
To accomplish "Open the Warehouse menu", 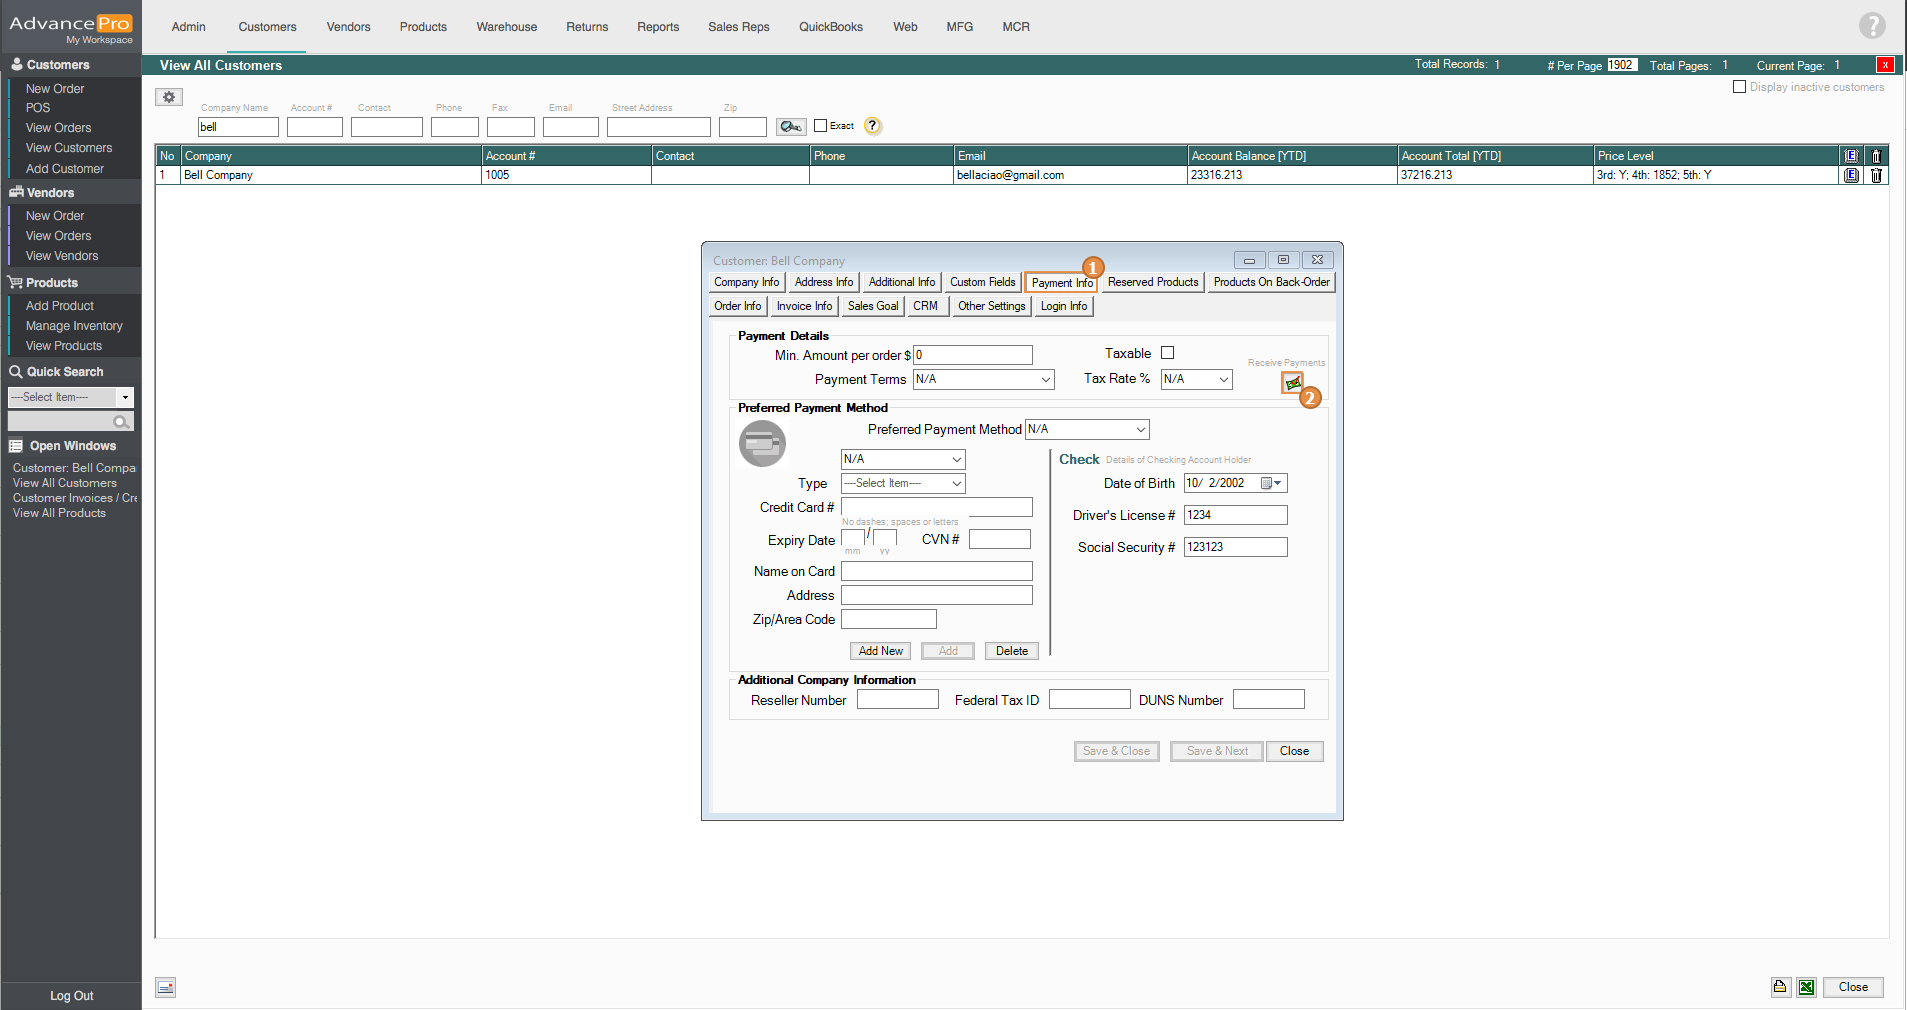I will pos(506,27).
